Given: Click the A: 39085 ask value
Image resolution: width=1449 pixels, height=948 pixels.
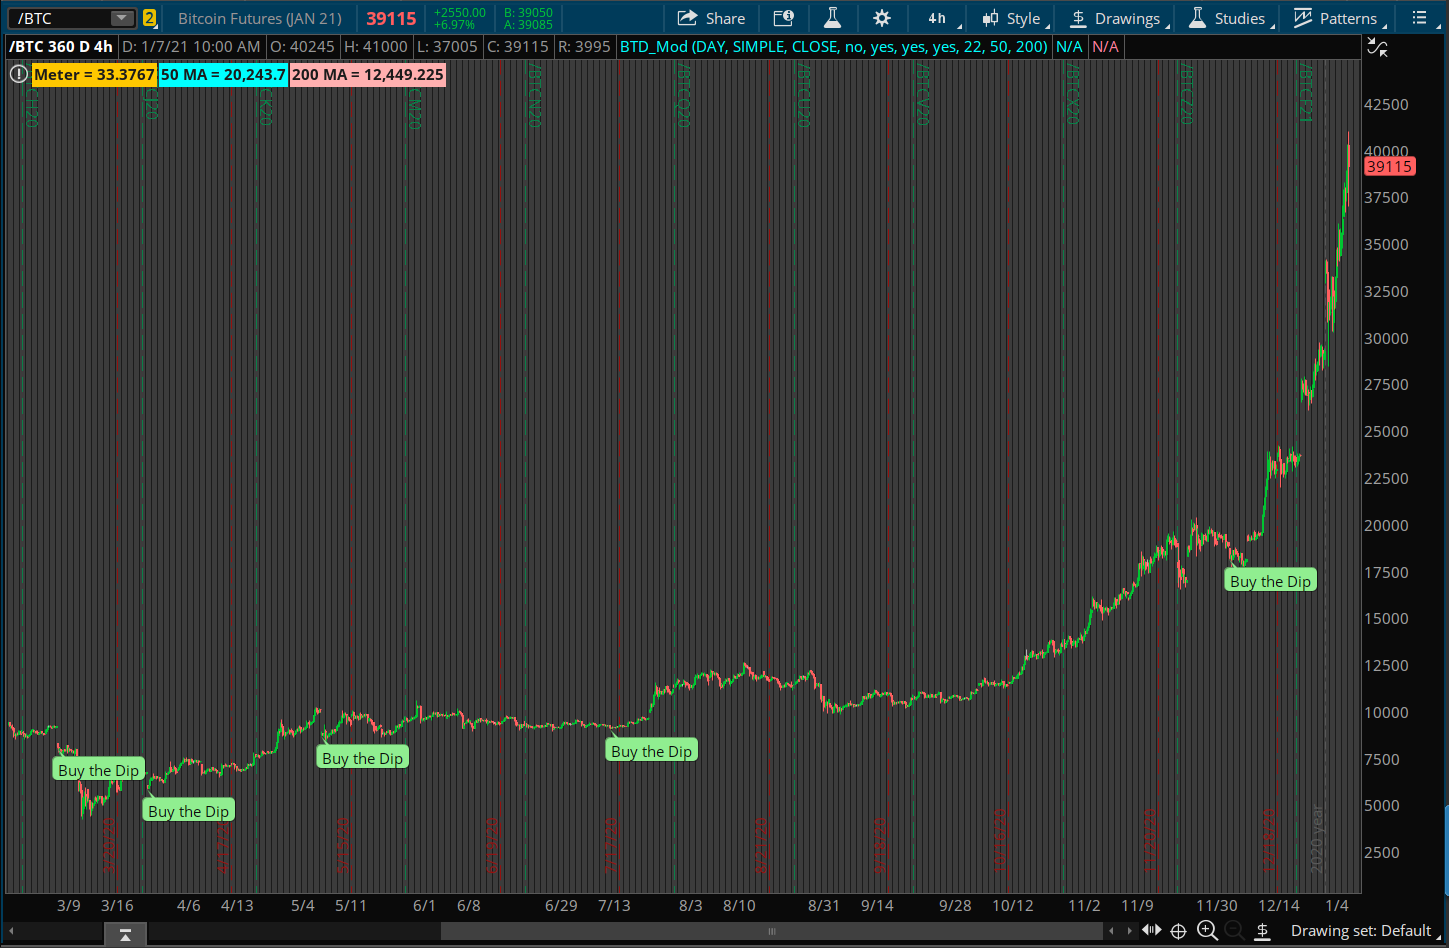Looking at the screenshot, I should 529,25.
